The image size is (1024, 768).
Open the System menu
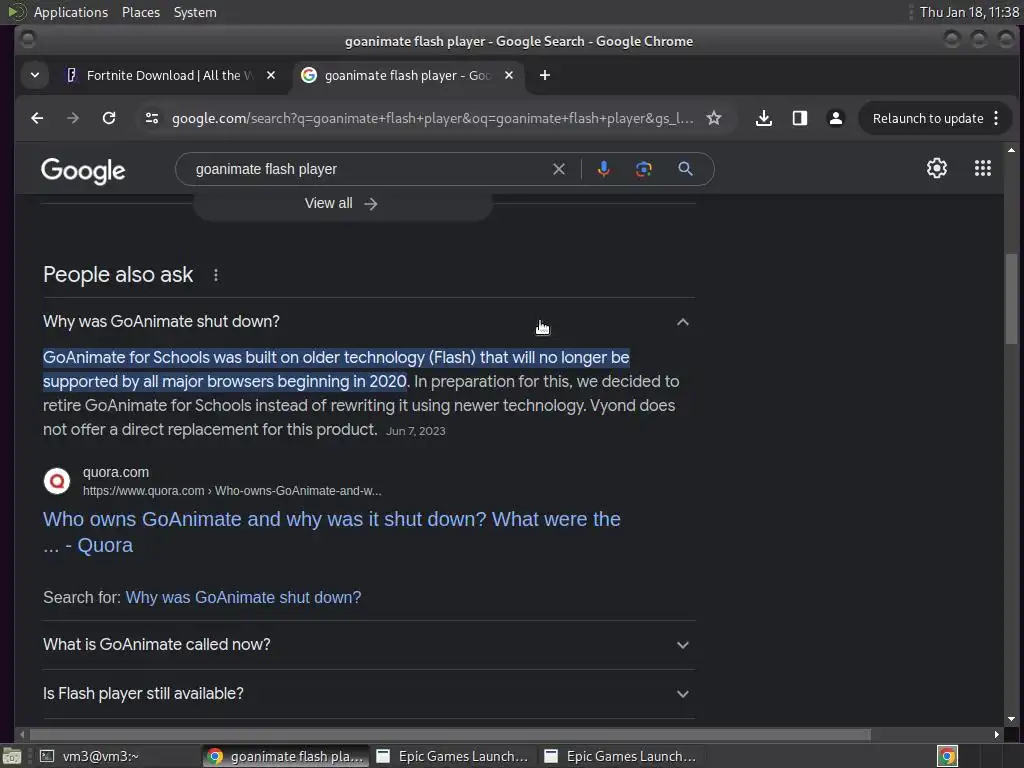tap(195, 12)
